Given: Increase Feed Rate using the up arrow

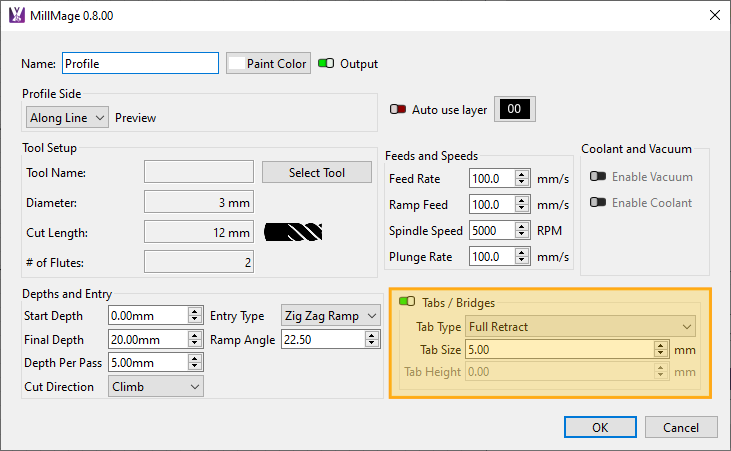Looking at the screenshot, I should pyautogui.click(x=522, y=174).
